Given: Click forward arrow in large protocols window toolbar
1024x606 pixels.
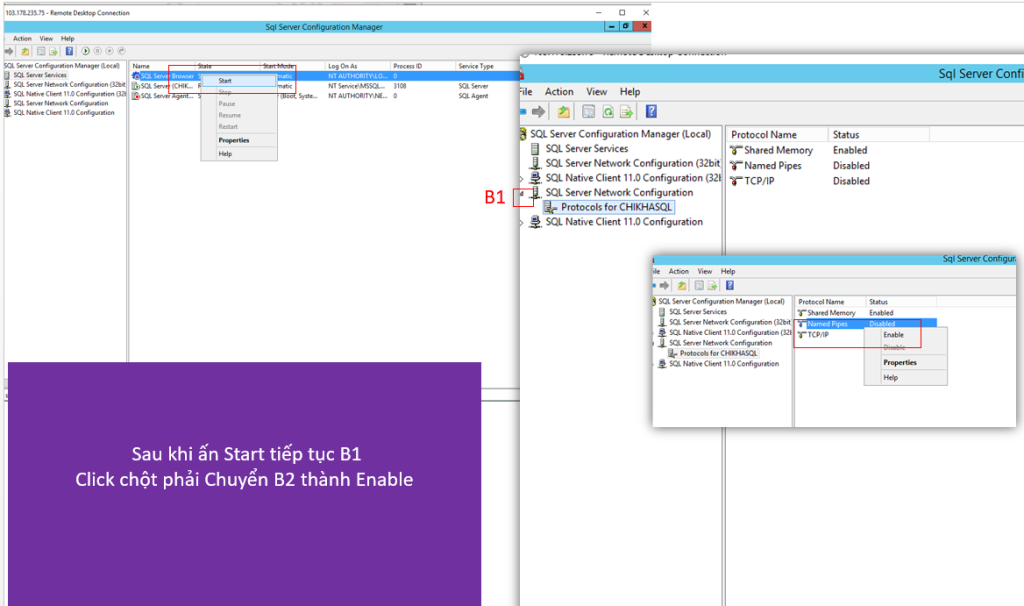Looking at the screenshot, I should 538,112.
